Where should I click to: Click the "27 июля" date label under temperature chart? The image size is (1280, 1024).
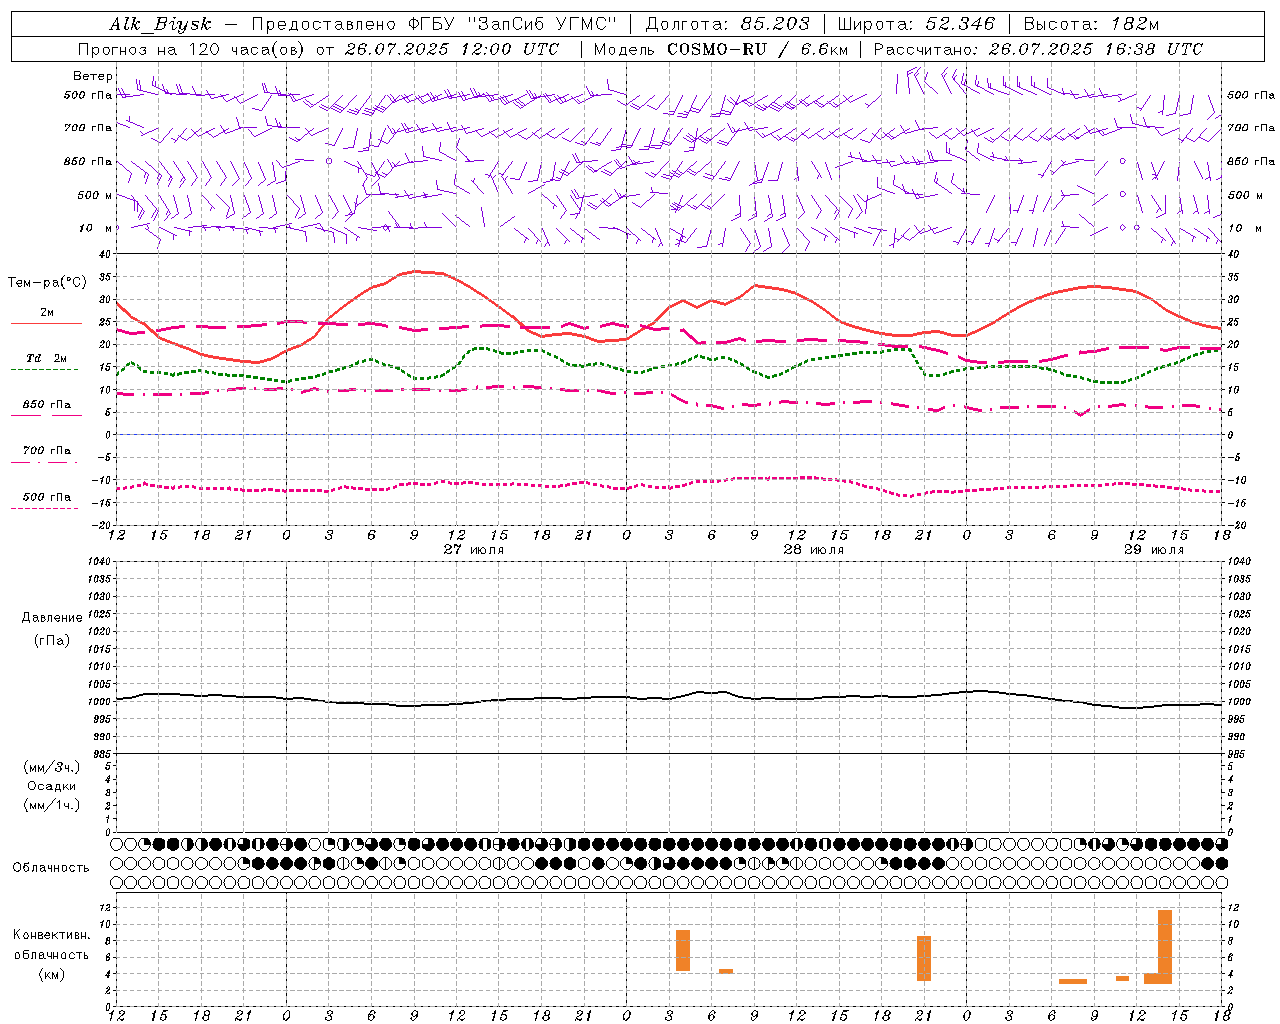tap(474, 550)
